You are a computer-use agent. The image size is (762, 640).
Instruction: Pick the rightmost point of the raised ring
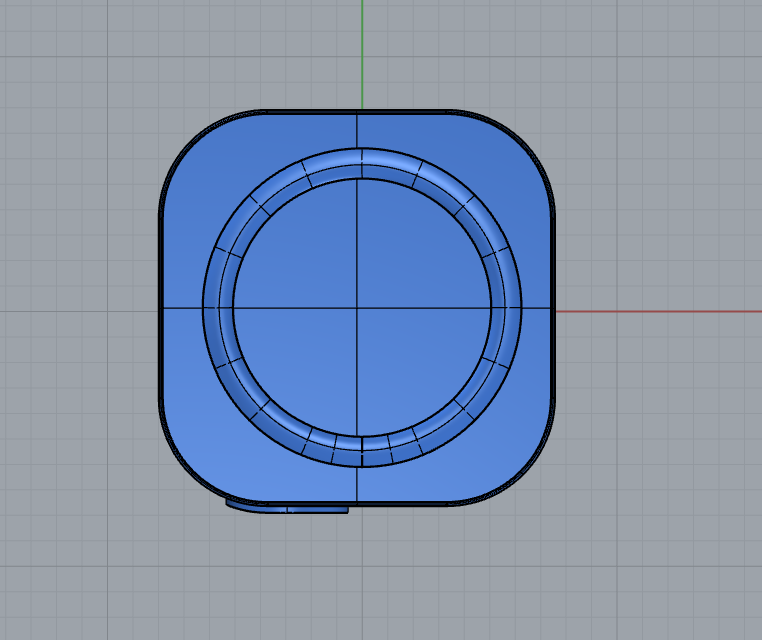(x=511, y=308)
